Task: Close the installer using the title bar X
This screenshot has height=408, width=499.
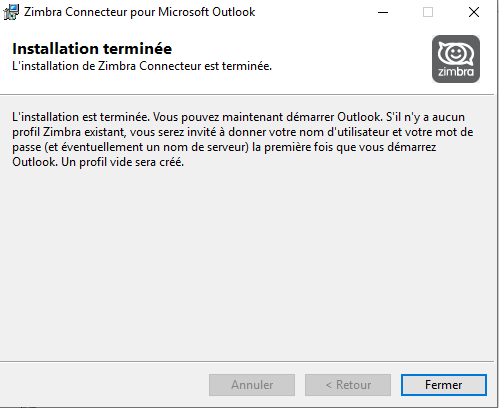Action: (474, 12)
